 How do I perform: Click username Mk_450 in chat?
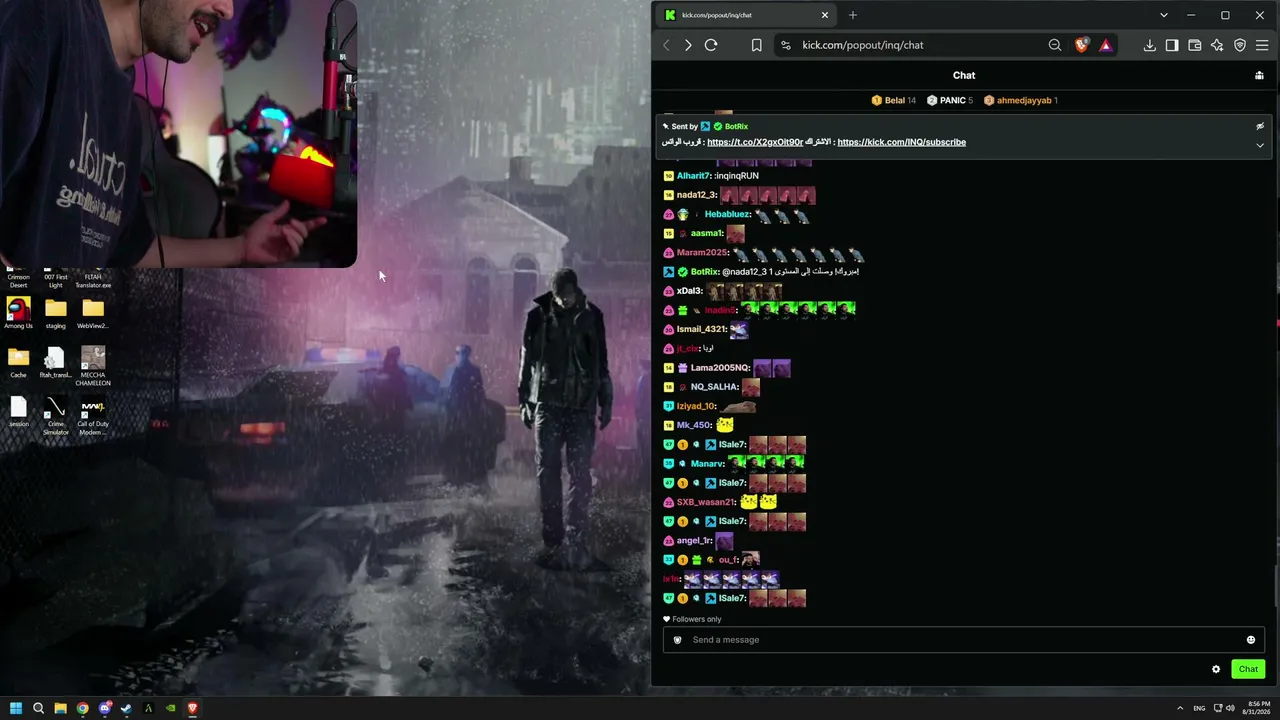695,425
